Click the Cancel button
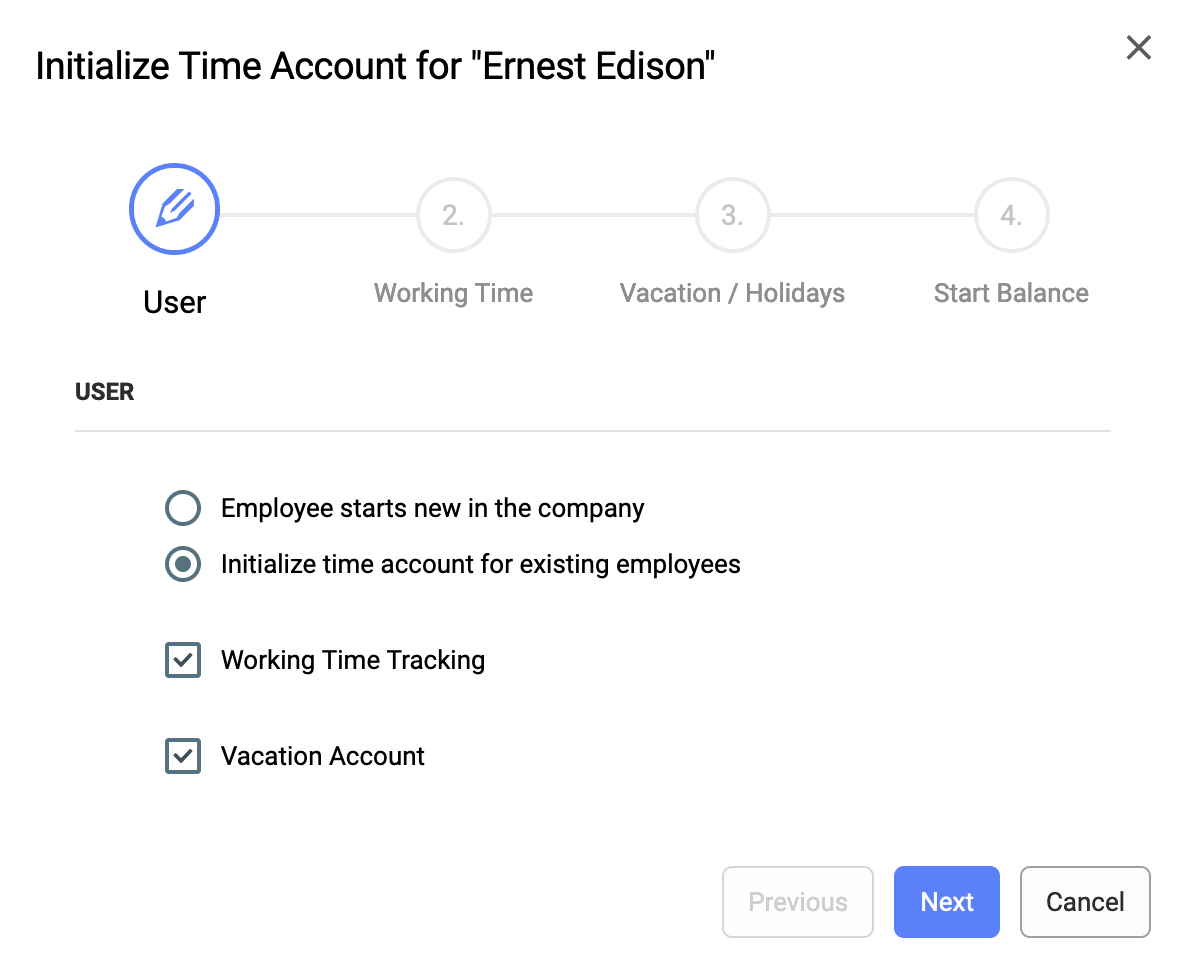The width and height of the screenshot is (1186, 974). pyautogui.click(x=1085, y=901)
